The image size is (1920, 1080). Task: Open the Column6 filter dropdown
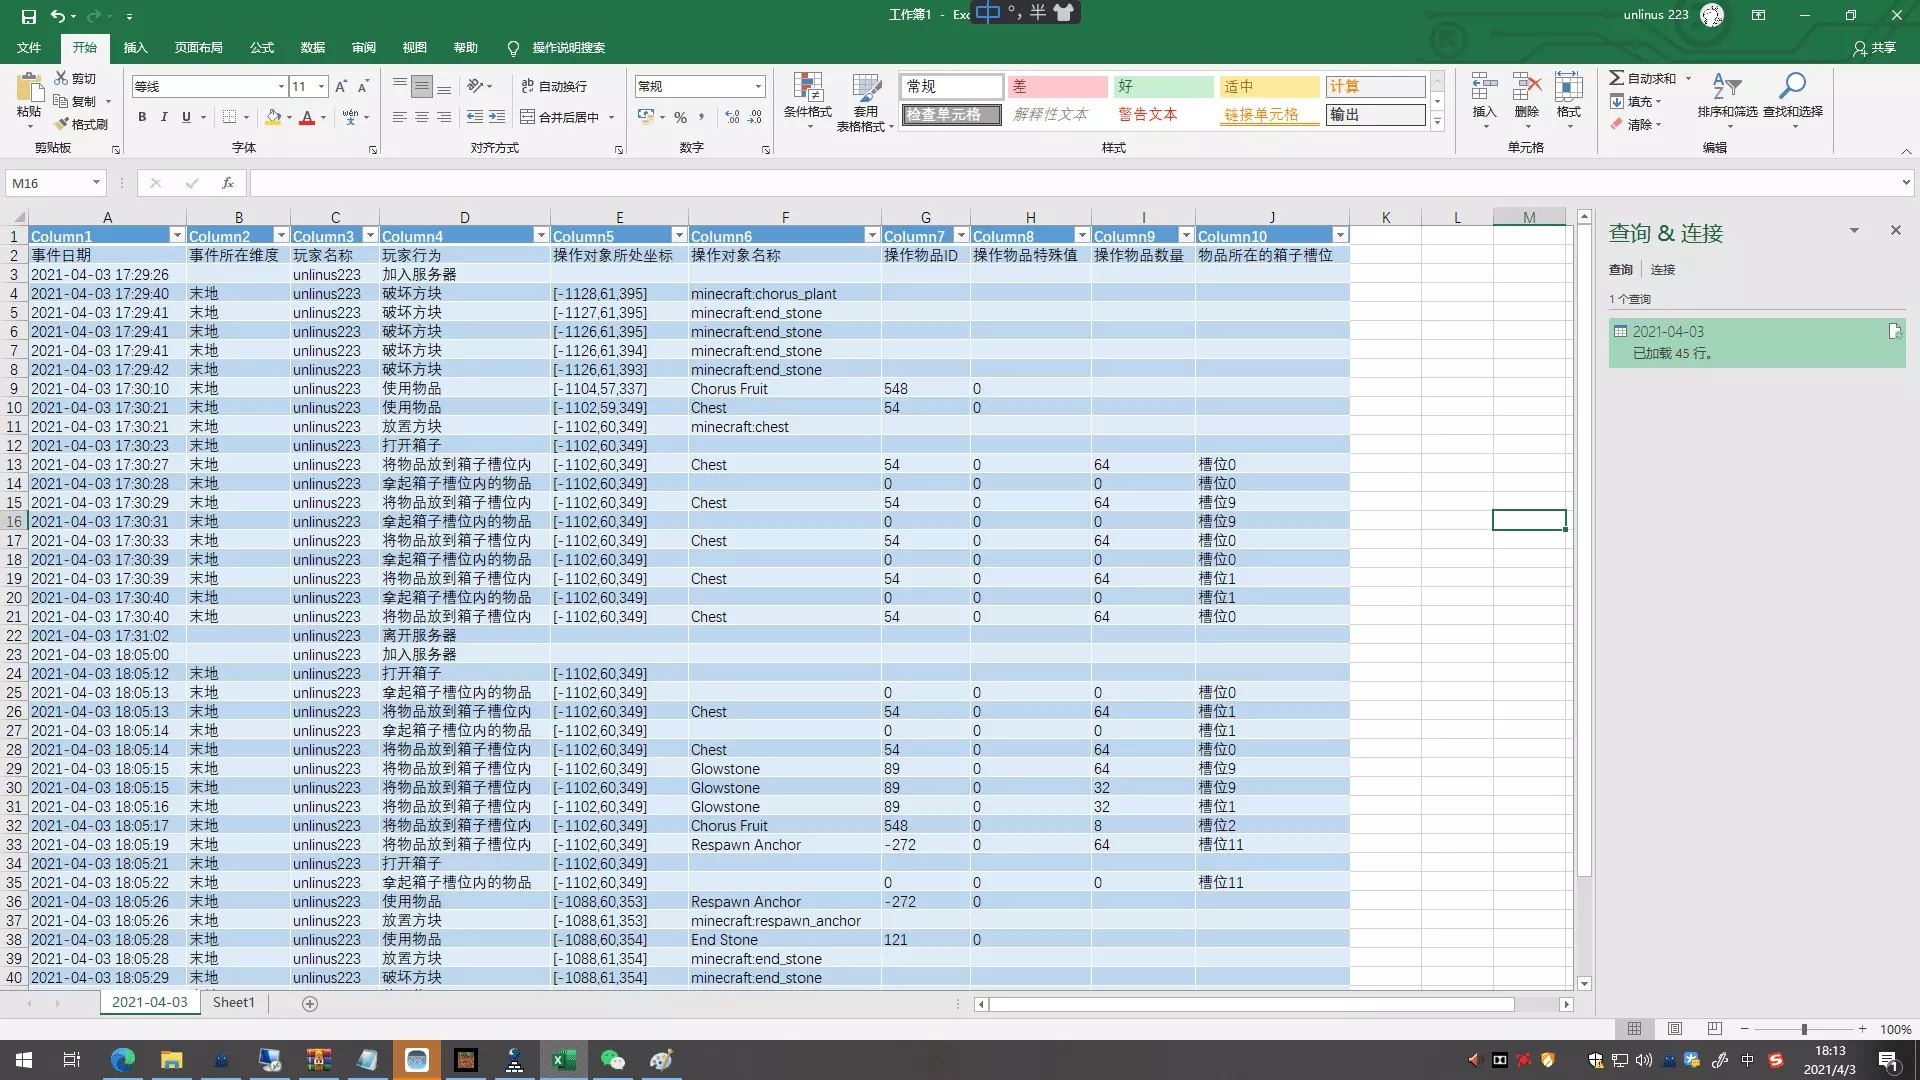871,236
